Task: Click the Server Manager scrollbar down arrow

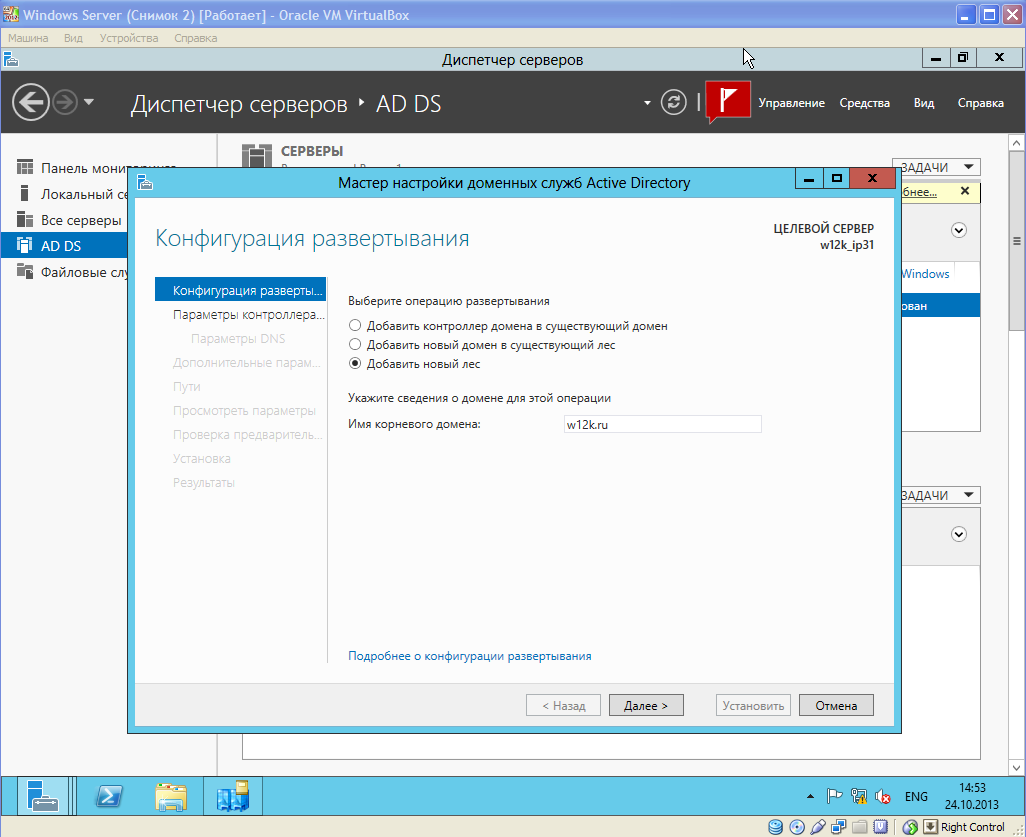Action: point(1016,767)
